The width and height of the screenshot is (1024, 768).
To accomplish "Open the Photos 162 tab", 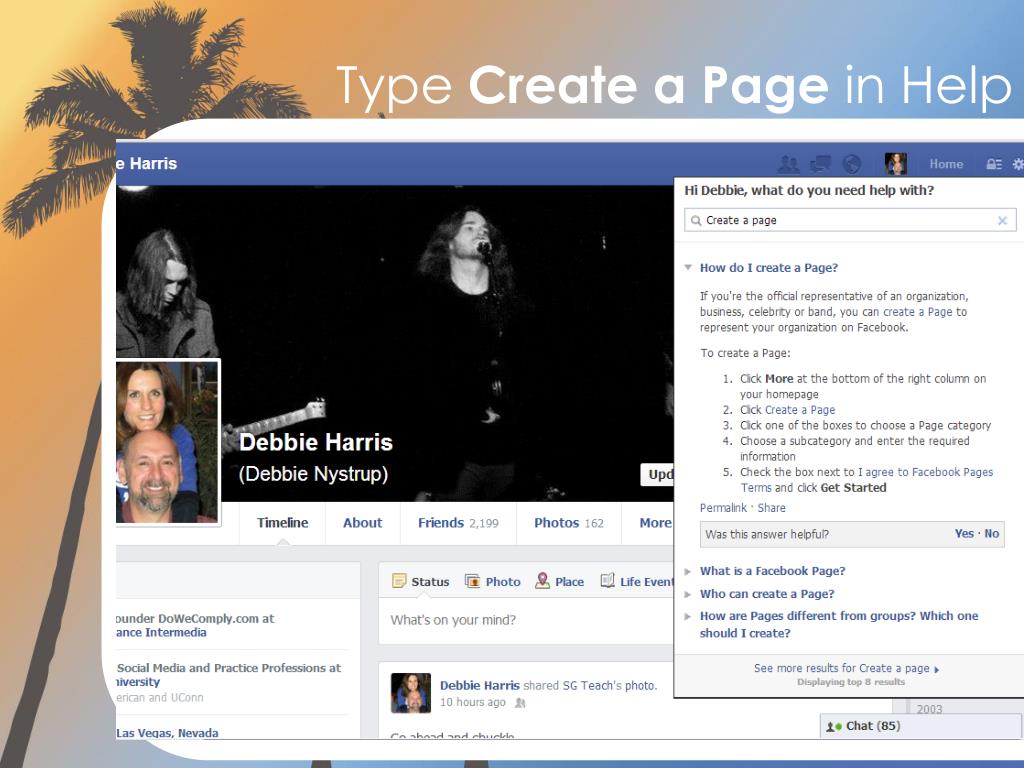I will (568, 522).
